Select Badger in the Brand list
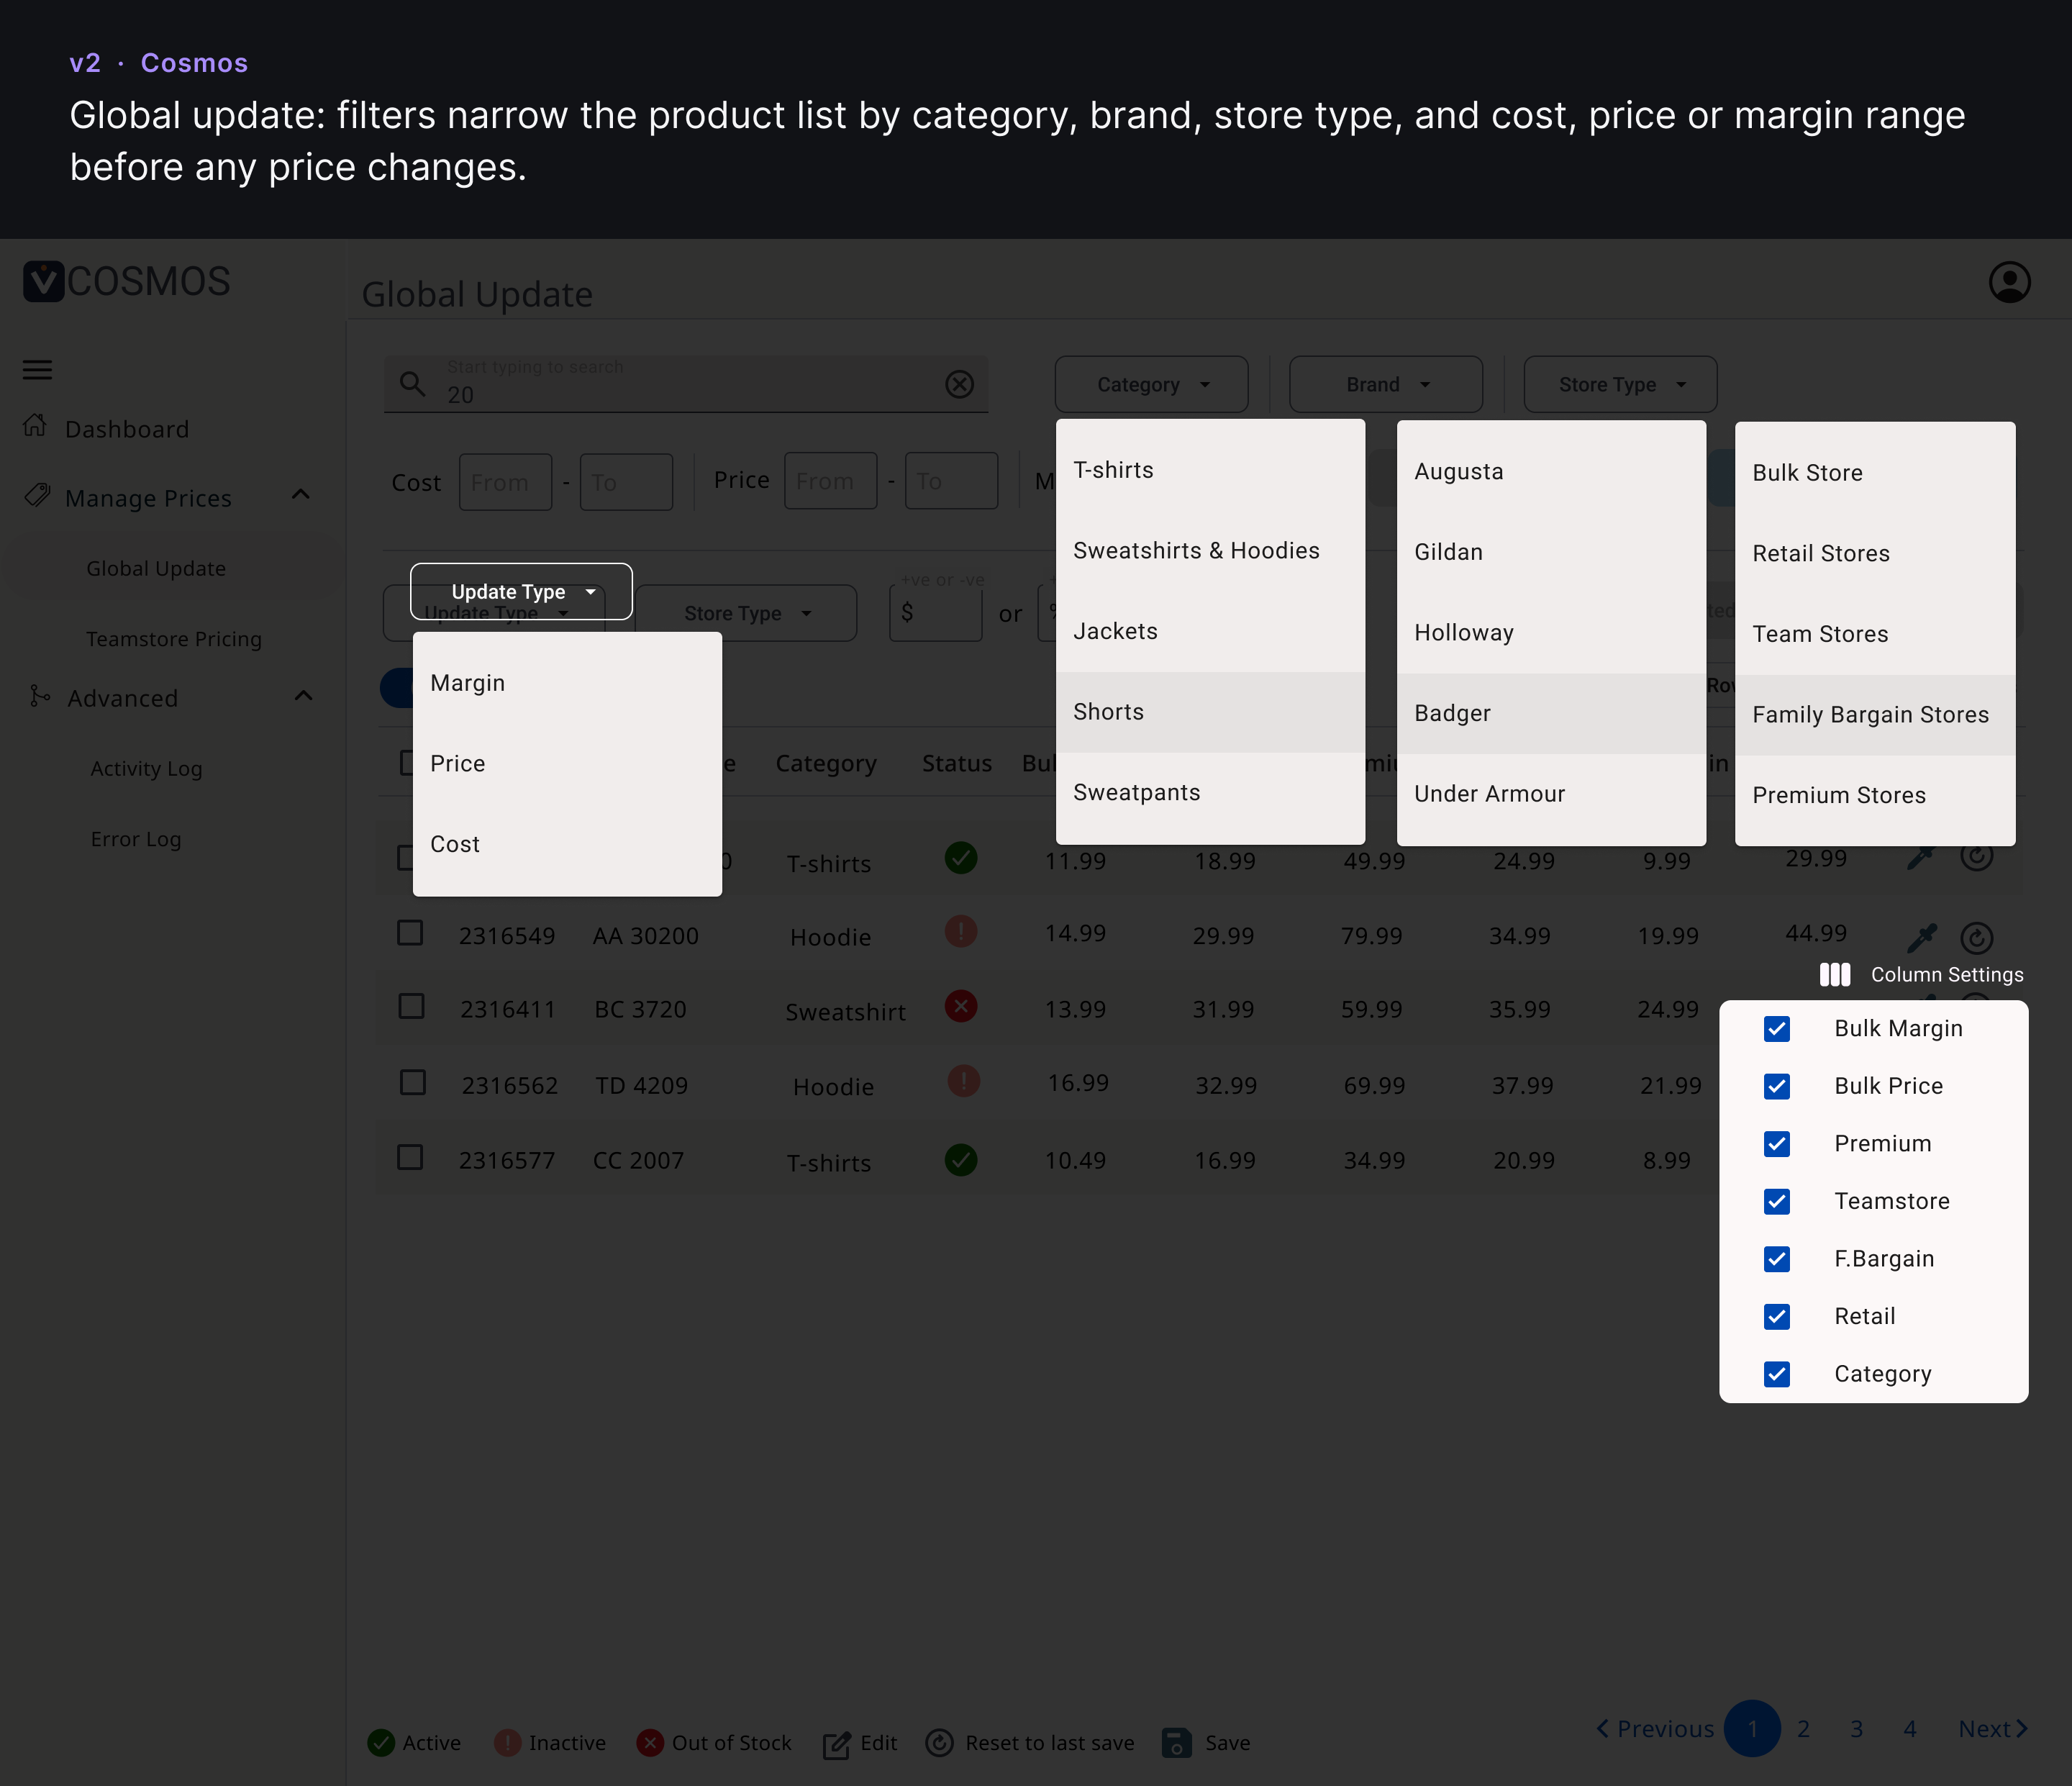Viewport: 2072px width, 1786px height. tap(1551, 713)
